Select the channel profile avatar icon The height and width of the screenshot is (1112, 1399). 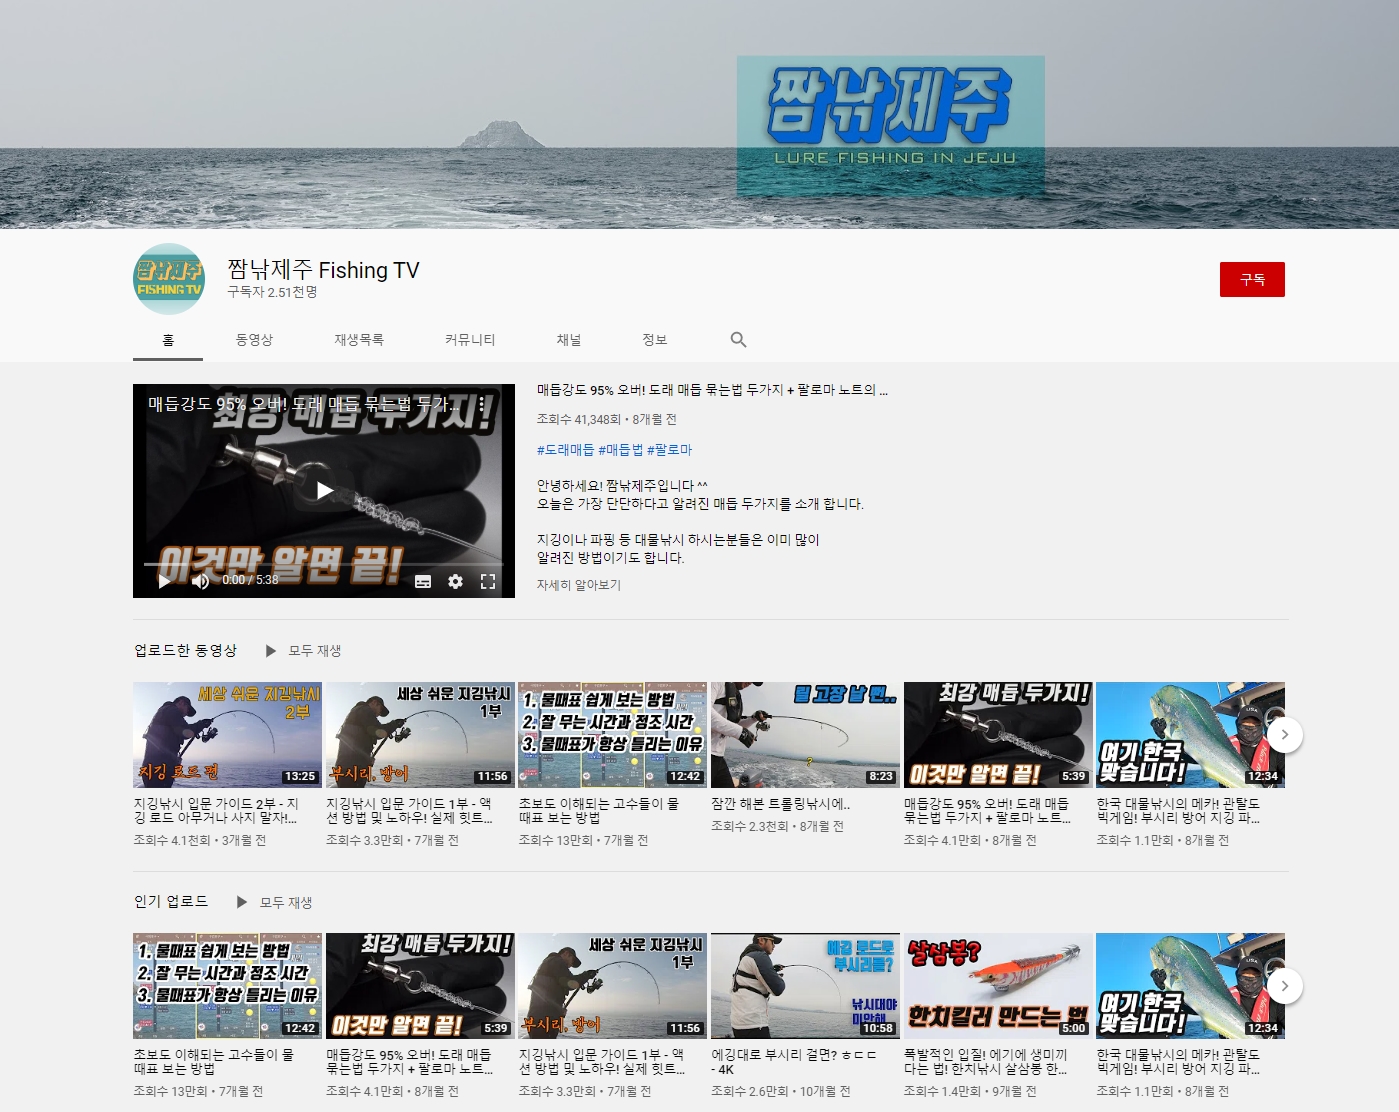point(168,280)
